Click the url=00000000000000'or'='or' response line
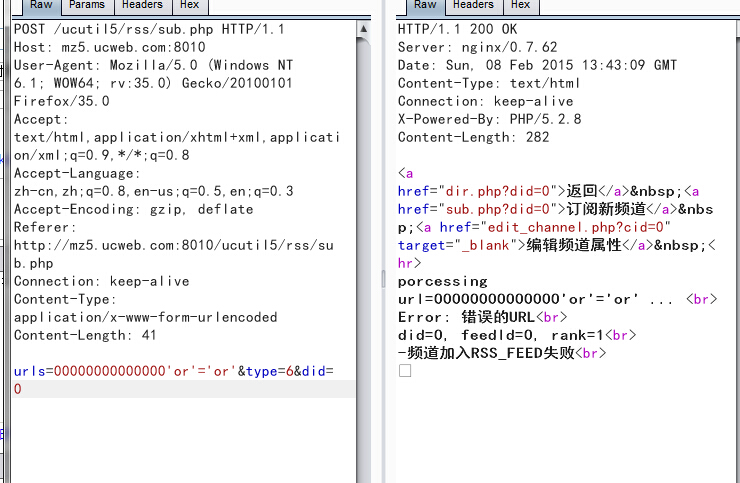Screen dimensions: 740x483 pos(557,299)
